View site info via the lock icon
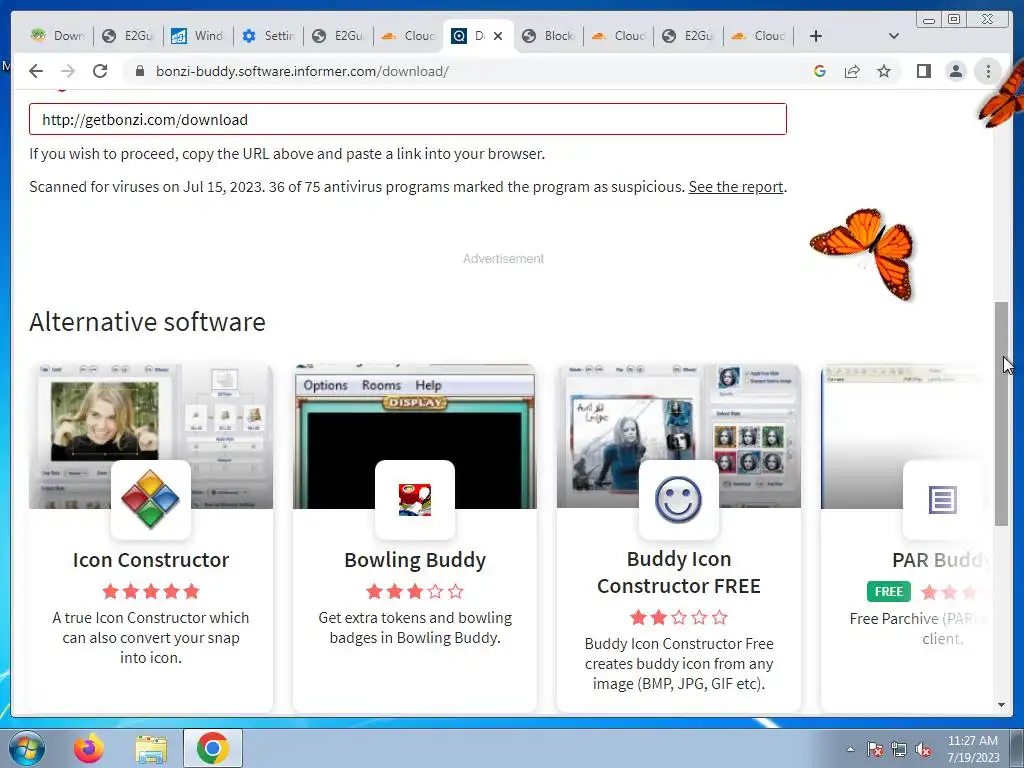Image resolution: width=1024 pixels, height=768 pixels. pyautogui.click(x=139, y=71)
